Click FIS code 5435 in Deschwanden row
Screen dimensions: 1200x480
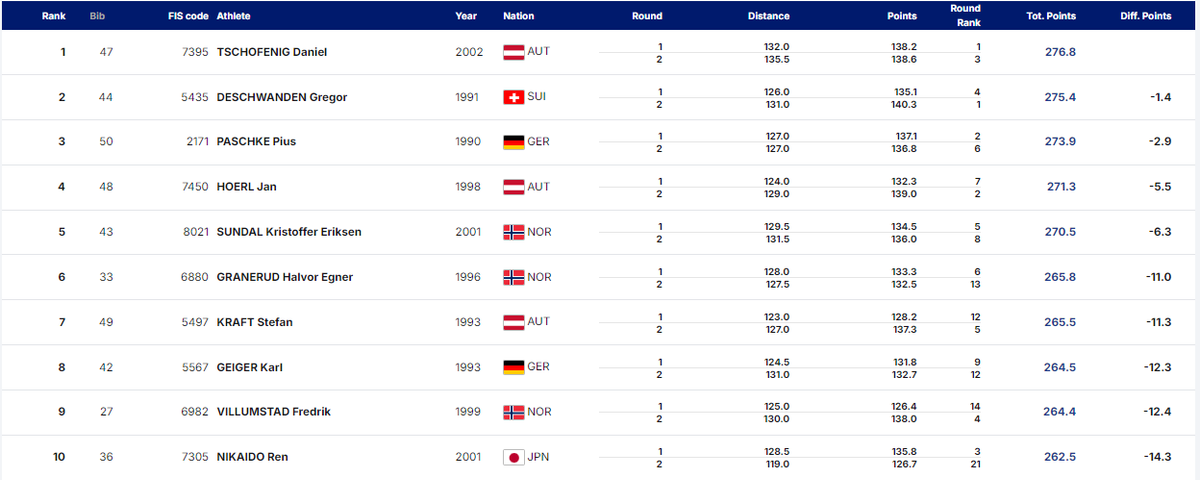pos(195,97)
